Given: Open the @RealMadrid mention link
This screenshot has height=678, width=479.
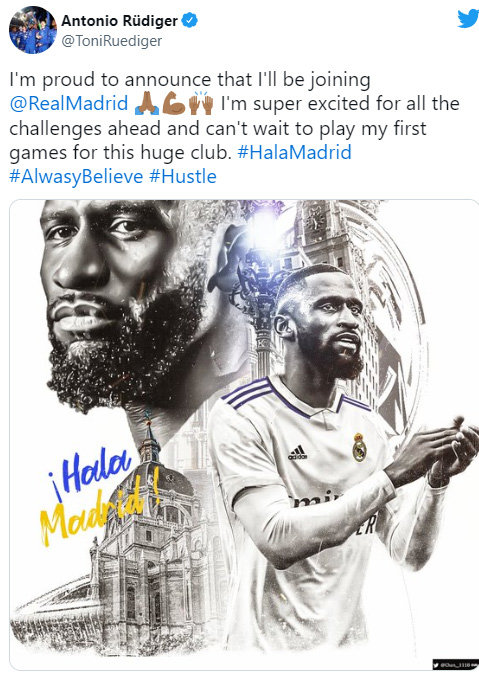Looking at the screenshot, I should (x=69, y=104).
